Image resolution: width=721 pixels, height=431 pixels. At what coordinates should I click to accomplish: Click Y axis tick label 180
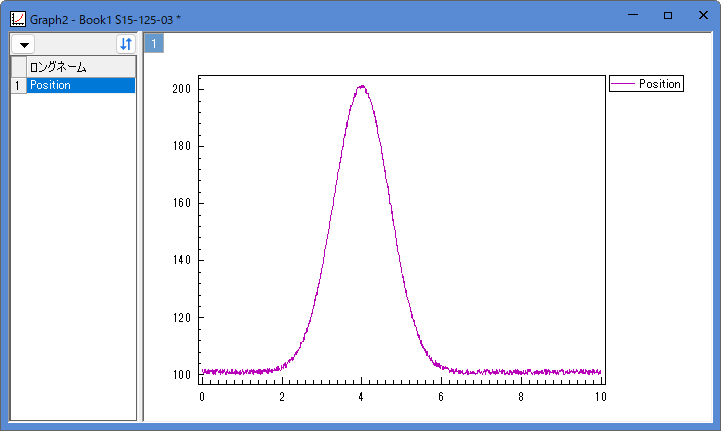click(182, 146)
